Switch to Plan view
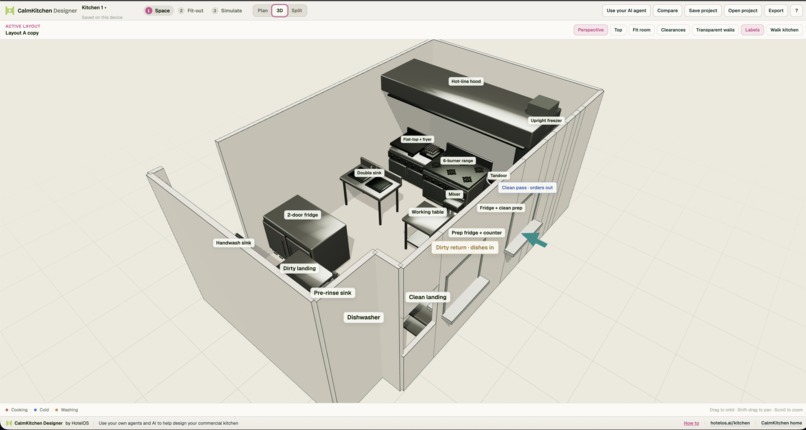Viewport: 806px width, 430px height. [263, 10]
